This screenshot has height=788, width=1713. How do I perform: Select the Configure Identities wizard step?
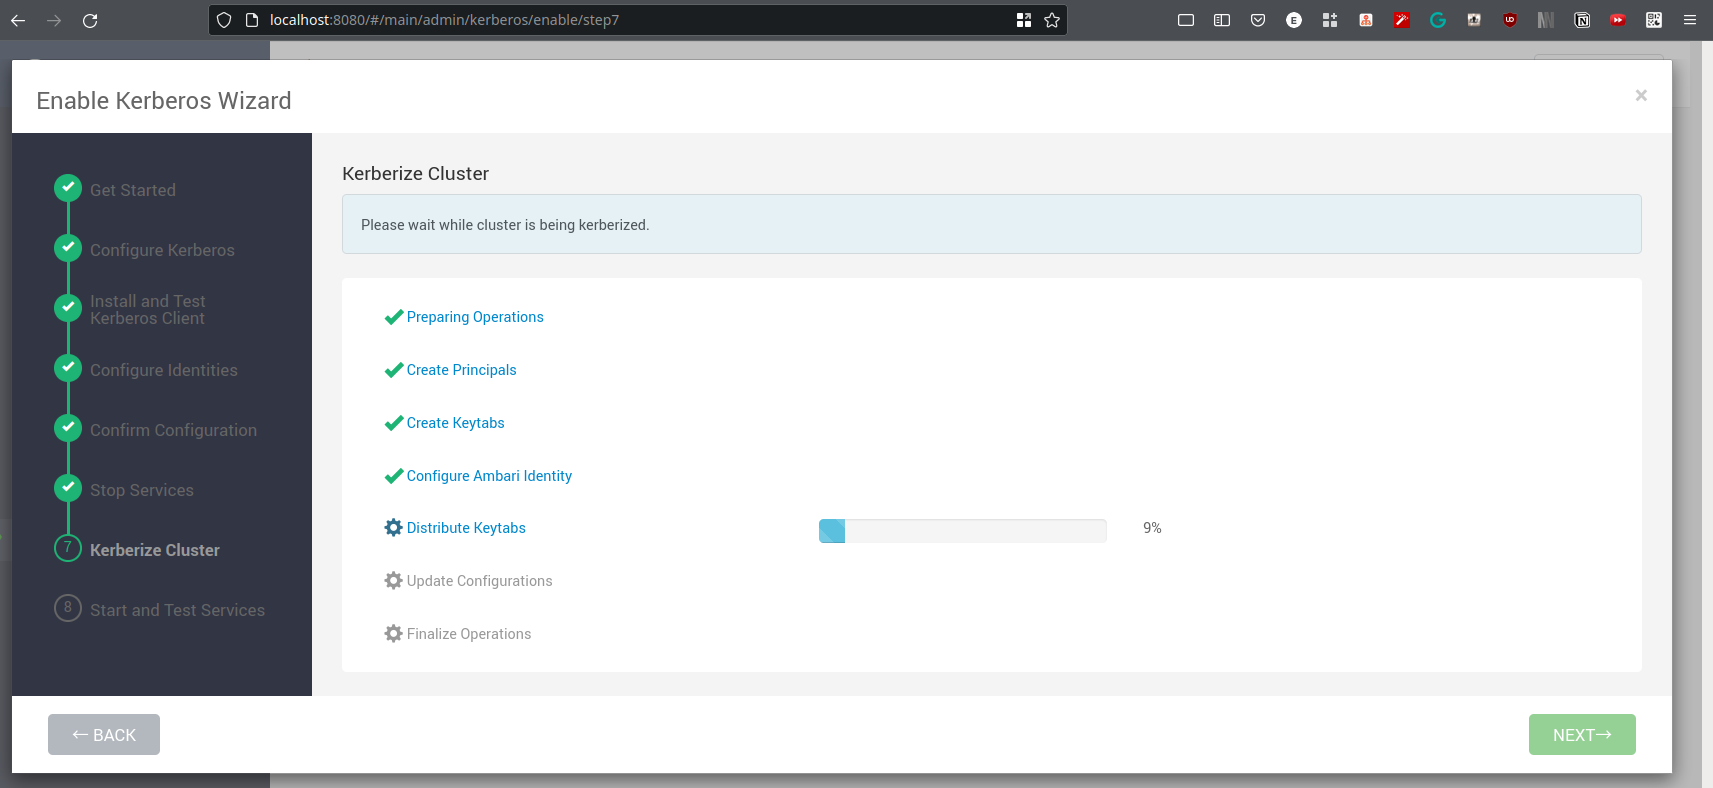tap(164, 370)
